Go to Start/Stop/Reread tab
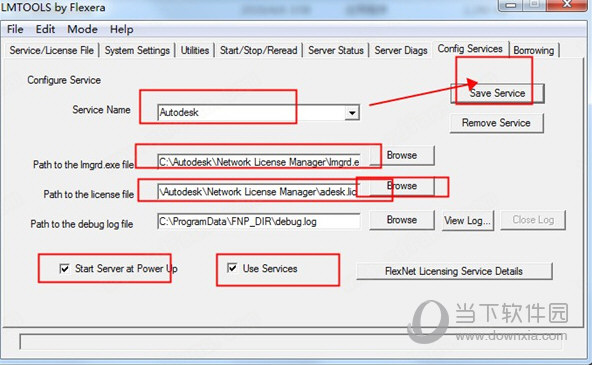This screenshot has height=365, width=592. click(x=259, y=50)
